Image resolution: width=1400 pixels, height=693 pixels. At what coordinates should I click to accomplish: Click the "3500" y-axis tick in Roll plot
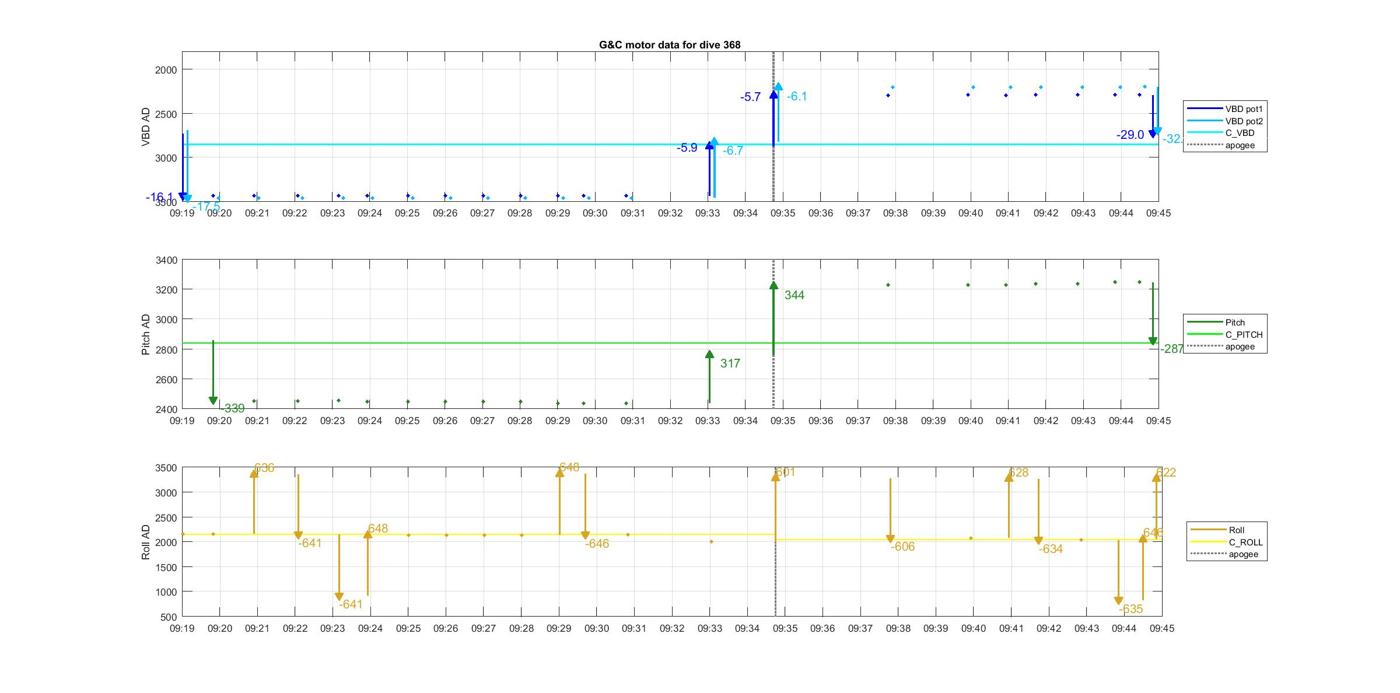click(x=166, y=468)
